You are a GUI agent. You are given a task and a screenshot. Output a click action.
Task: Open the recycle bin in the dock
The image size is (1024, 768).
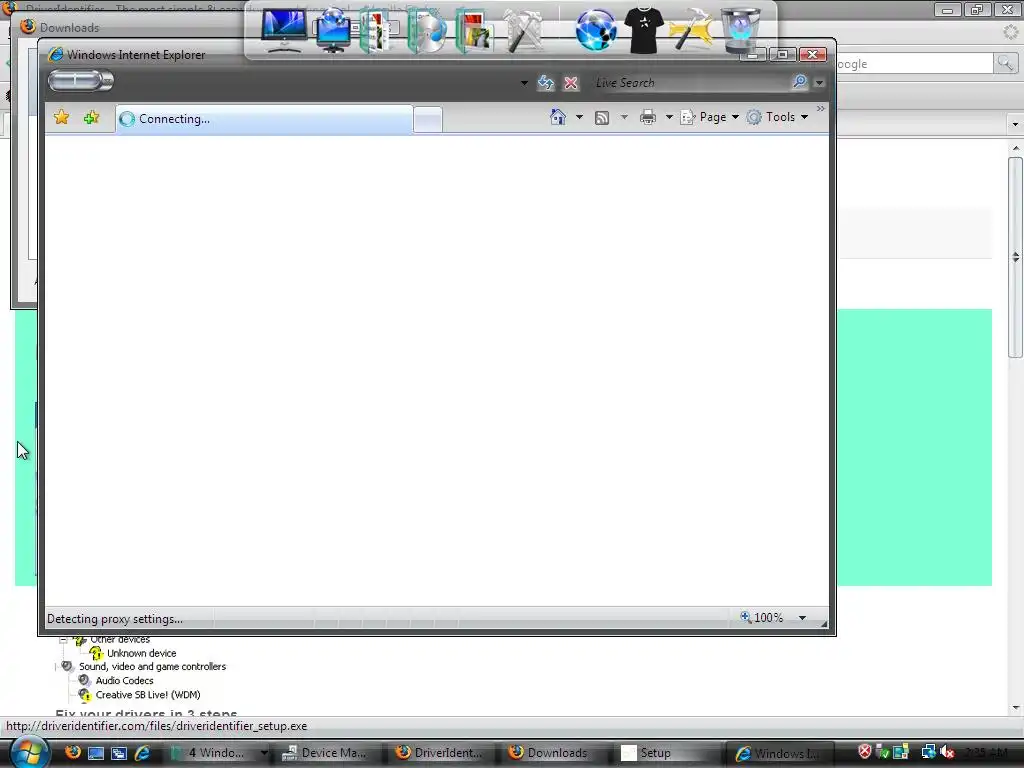point(741,30)
